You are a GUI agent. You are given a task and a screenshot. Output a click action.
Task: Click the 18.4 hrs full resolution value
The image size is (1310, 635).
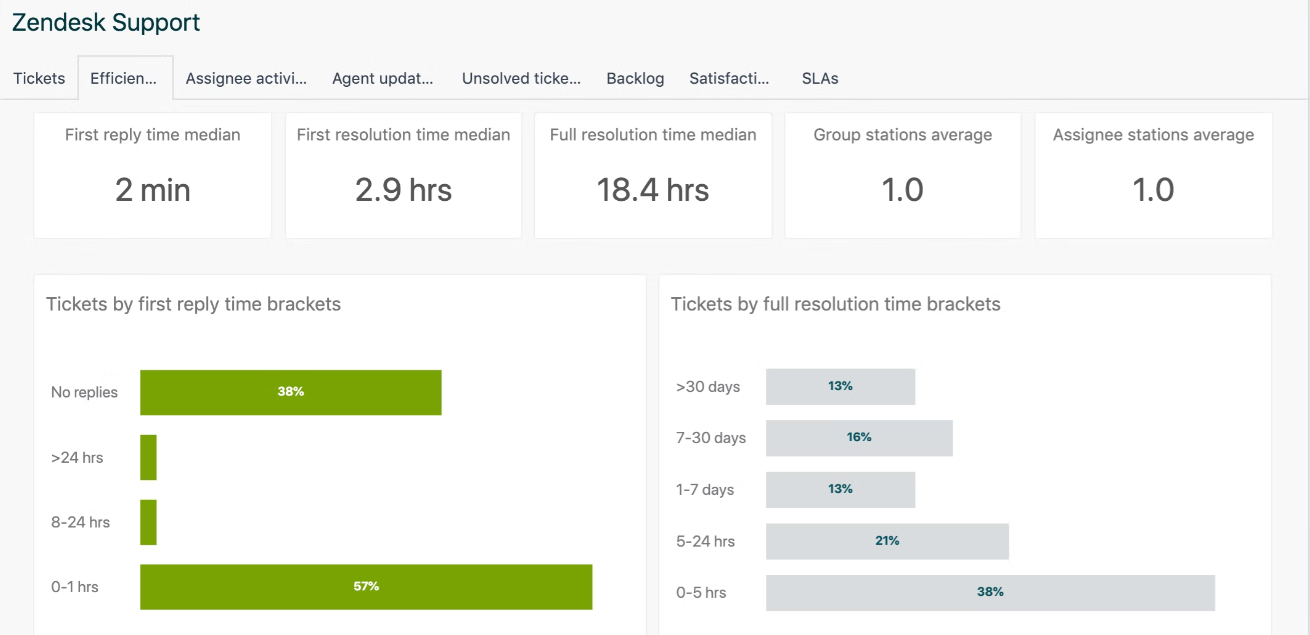point(653,190)
